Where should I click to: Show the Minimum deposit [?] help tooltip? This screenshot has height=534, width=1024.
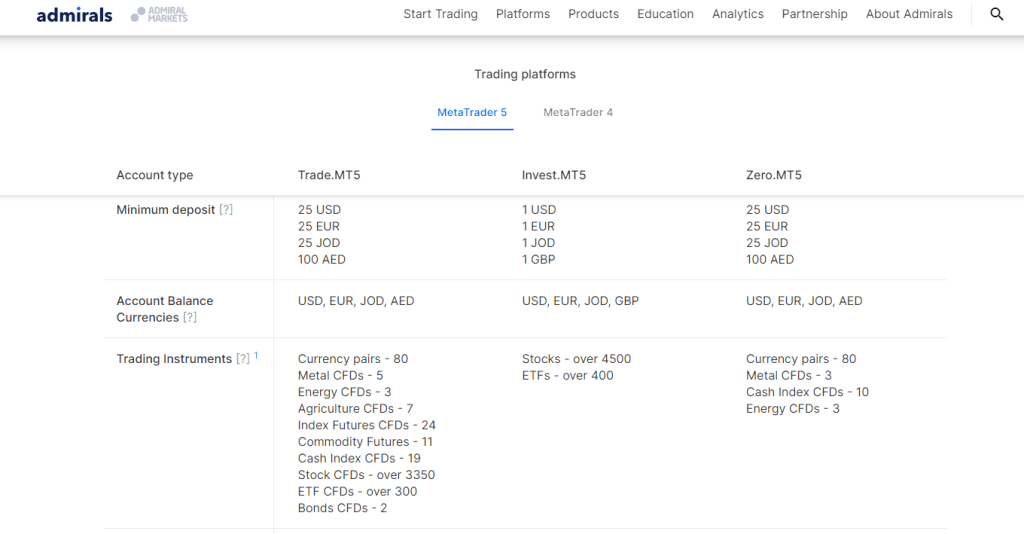click(x=226, y=210)
